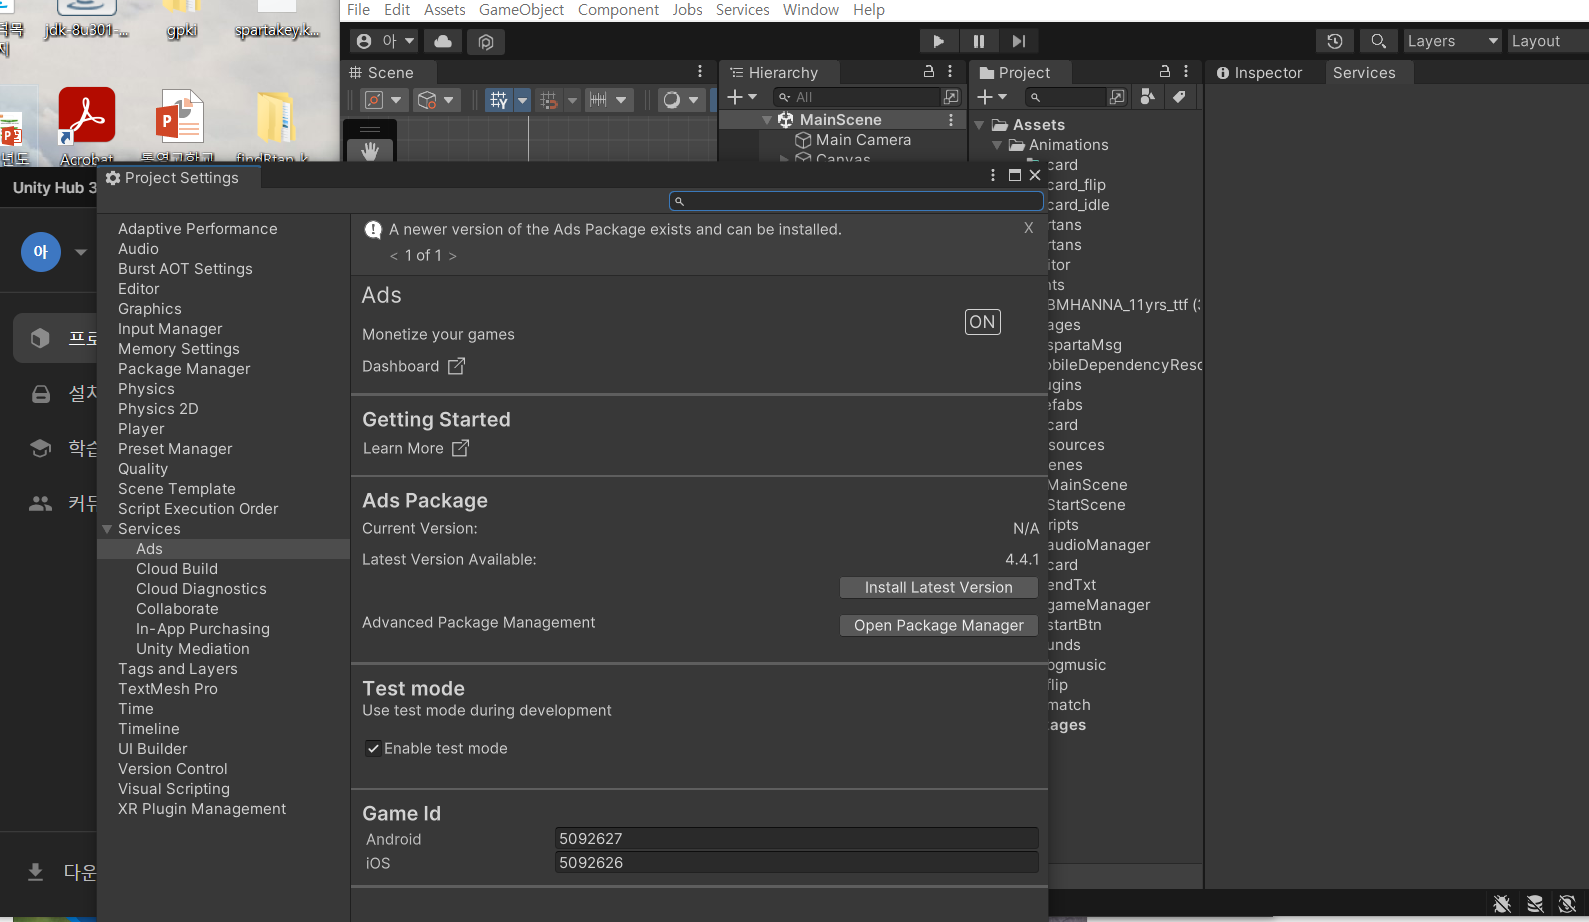This screenshot has width=1589, height=922.
Task: Open the account dropdown in Unity toolbar
Action: click(x=385, y=41)
